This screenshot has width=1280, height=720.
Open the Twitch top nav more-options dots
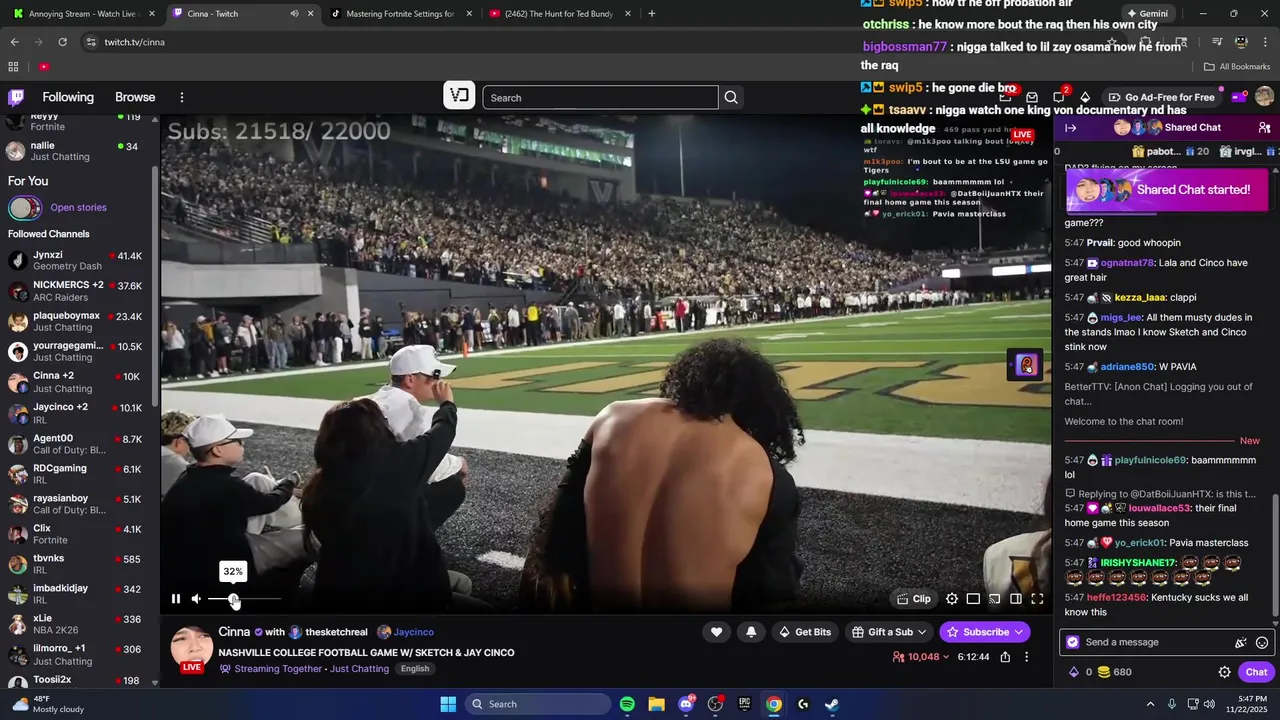[x=182, y=97]
